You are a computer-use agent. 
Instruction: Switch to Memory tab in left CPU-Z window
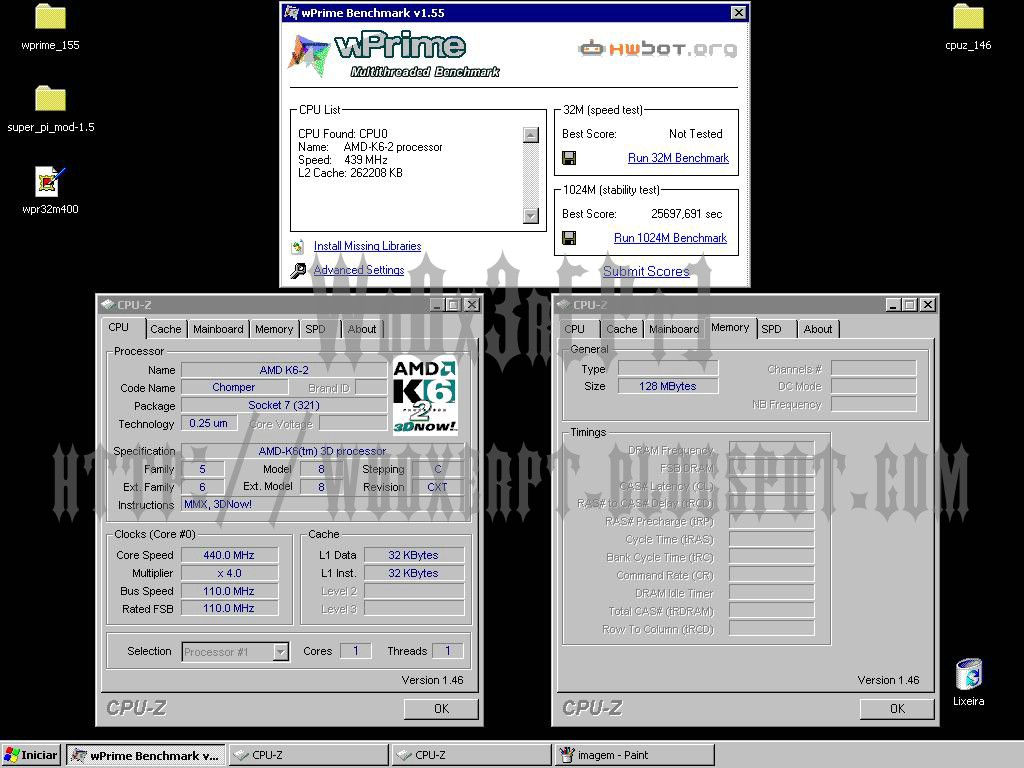pos(274,329)
